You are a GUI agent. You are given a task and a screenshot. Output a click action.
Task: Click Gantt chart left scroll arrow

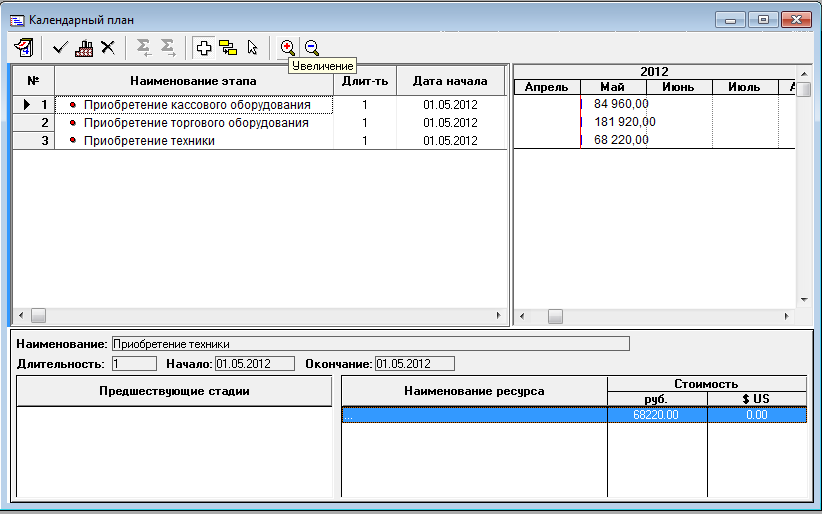coord(522,316)
